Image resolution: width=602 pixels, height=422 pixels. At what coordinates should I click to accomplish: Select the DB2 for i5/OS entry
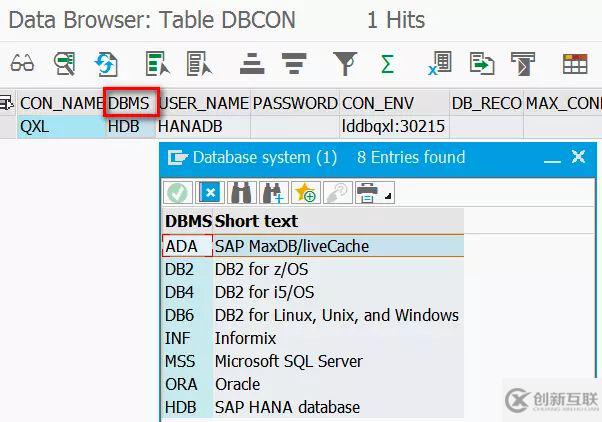pyautogui.click(x=313, y=292)
